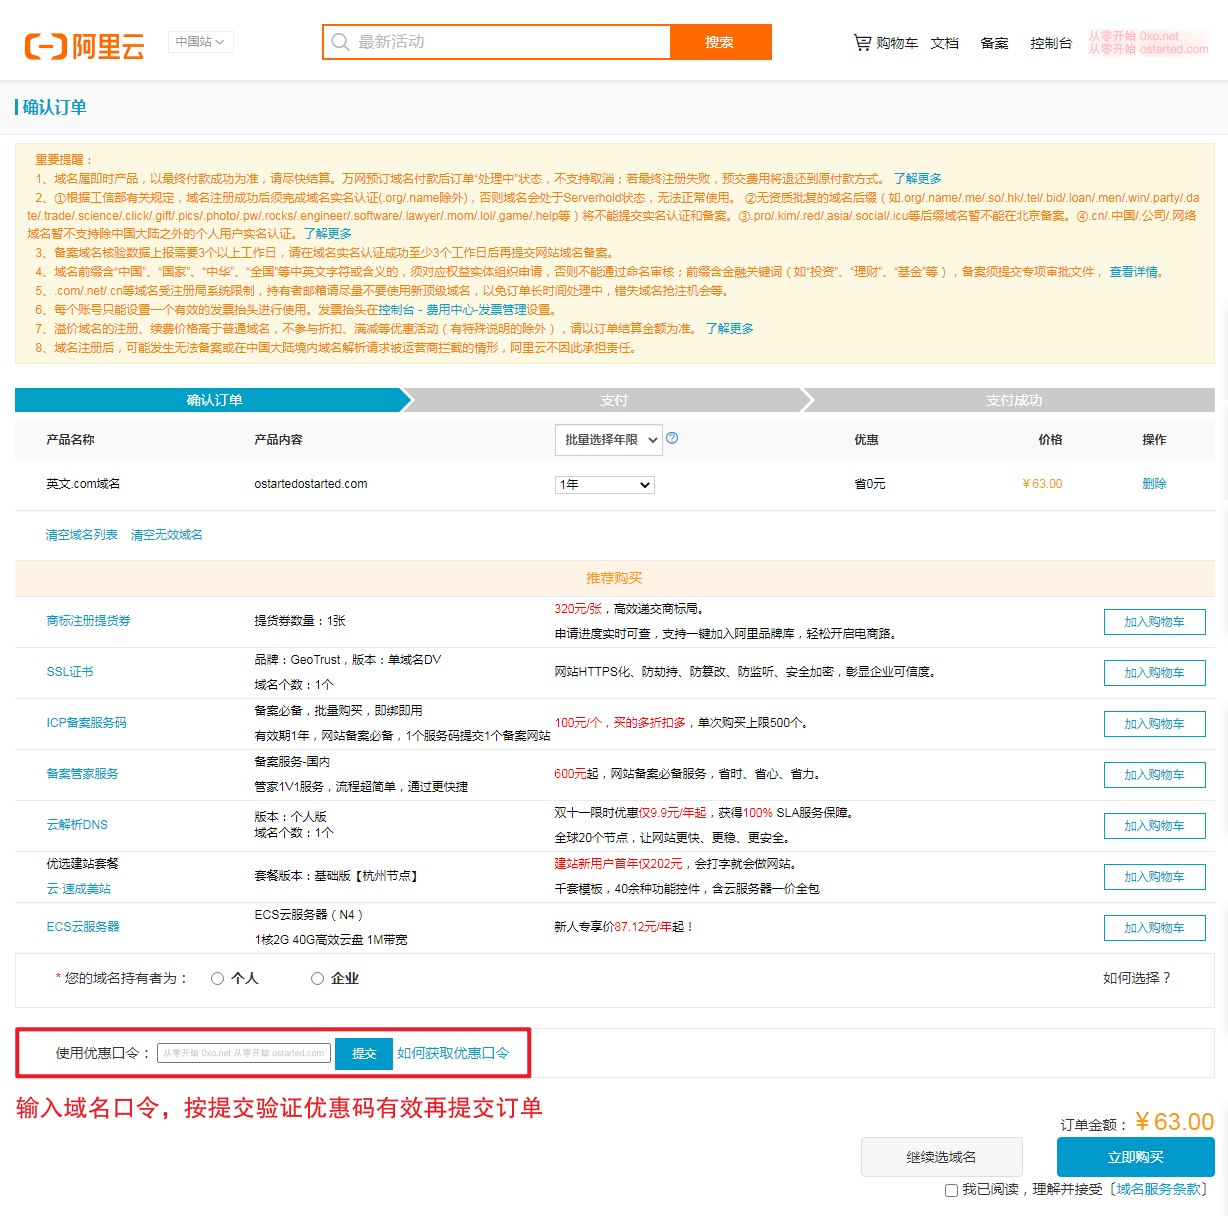Open the 云解析DNS product link
The image size is (1228, 1216).
coord(77,825)
